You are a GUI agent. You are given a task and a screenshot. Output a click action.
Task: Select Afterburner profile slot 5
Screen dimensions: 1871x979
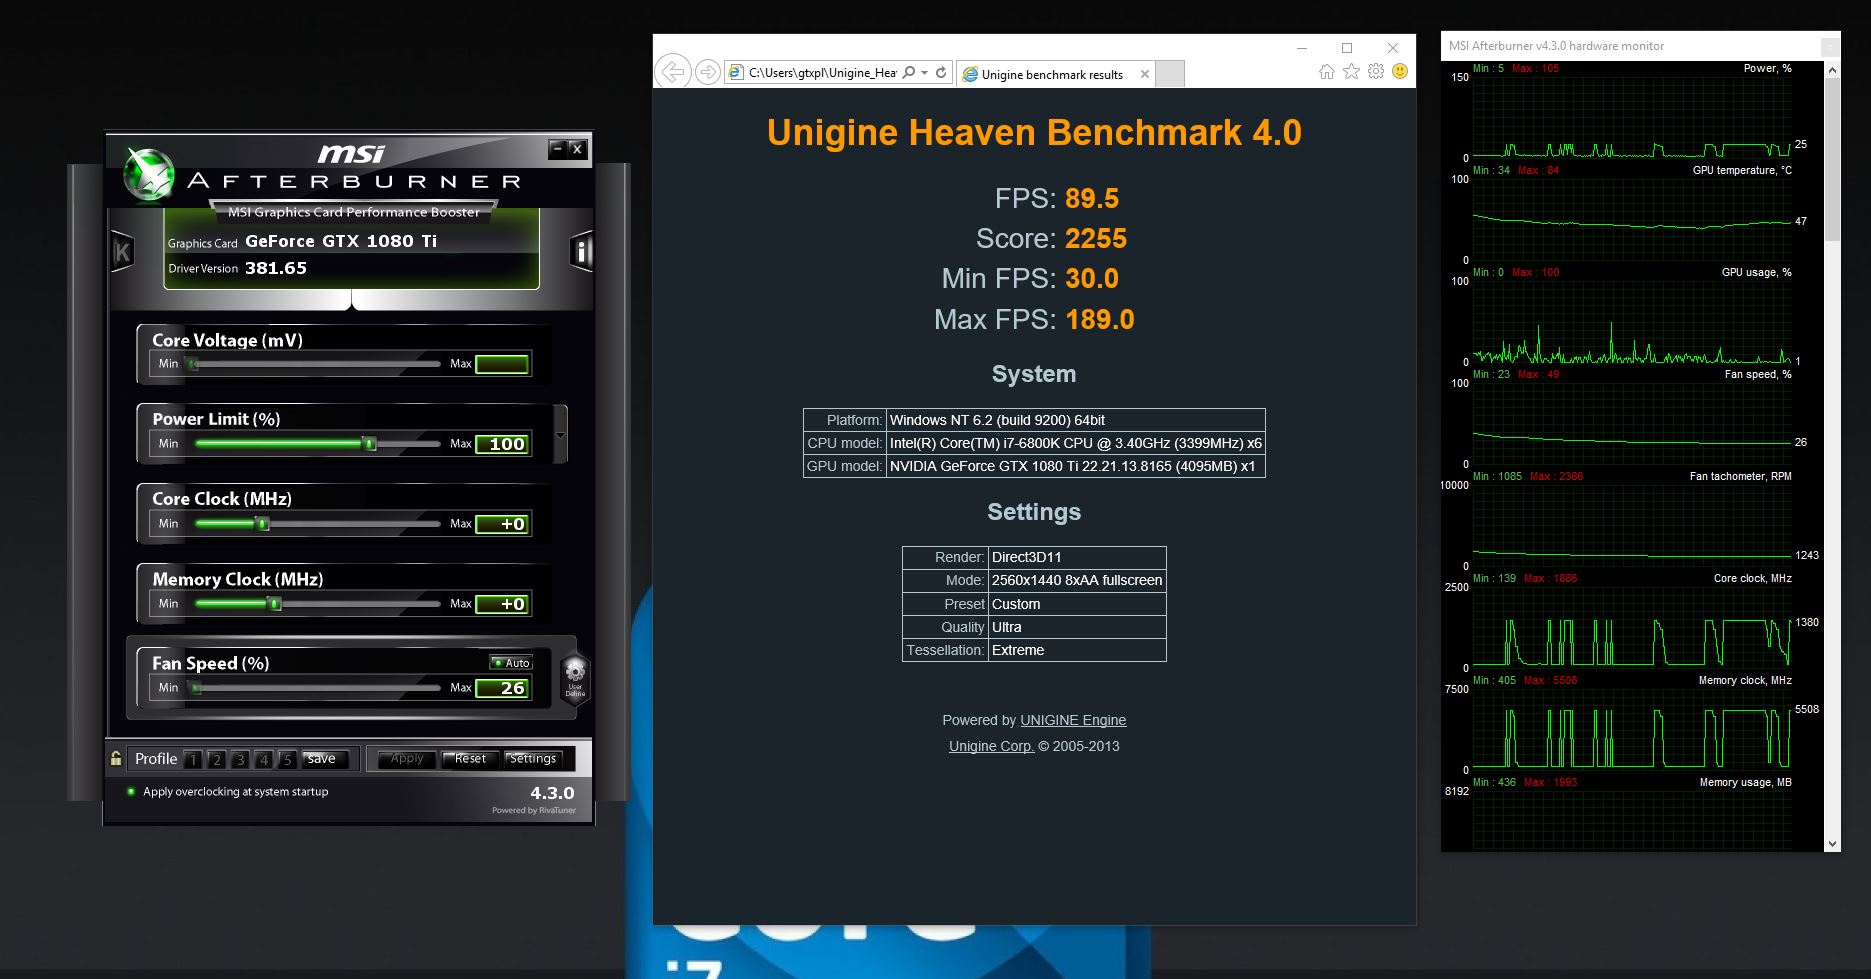click(287, 760)
